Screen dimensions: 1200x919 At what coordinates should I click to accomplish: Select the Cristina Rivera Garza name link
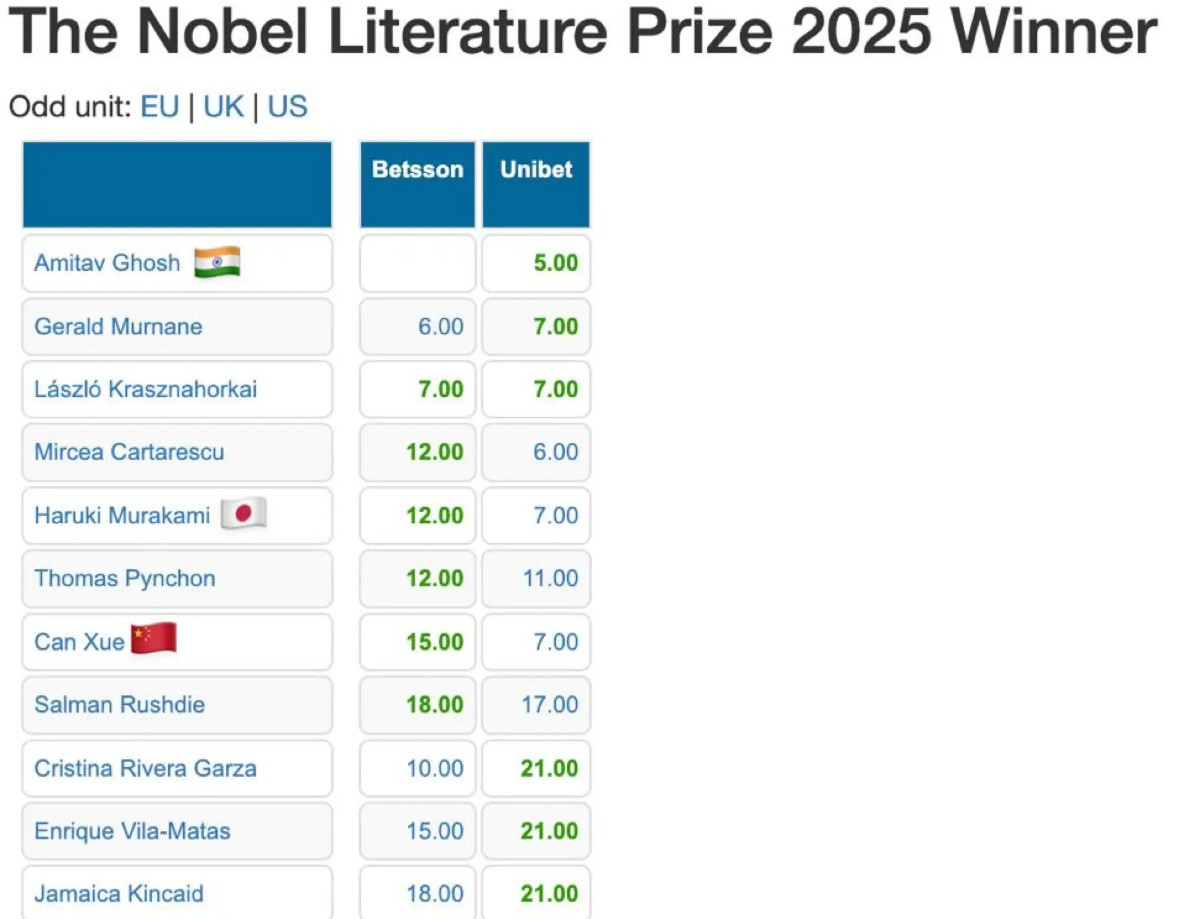coord(145,768)
